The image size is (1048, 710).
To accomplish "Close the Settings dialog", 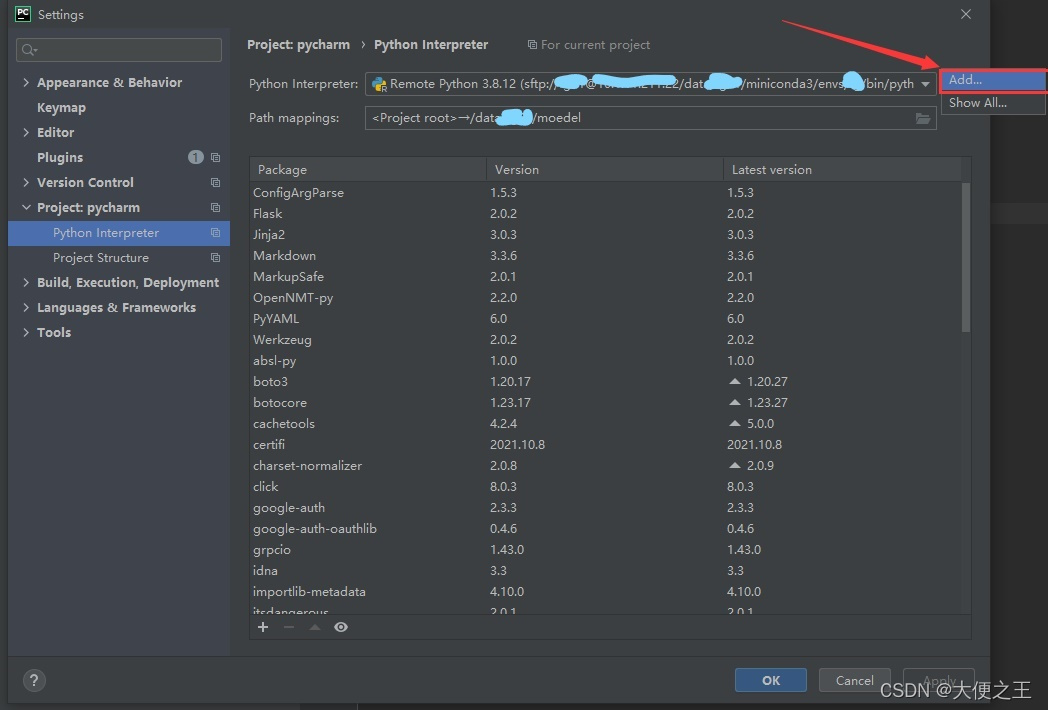I will (966, 14).
